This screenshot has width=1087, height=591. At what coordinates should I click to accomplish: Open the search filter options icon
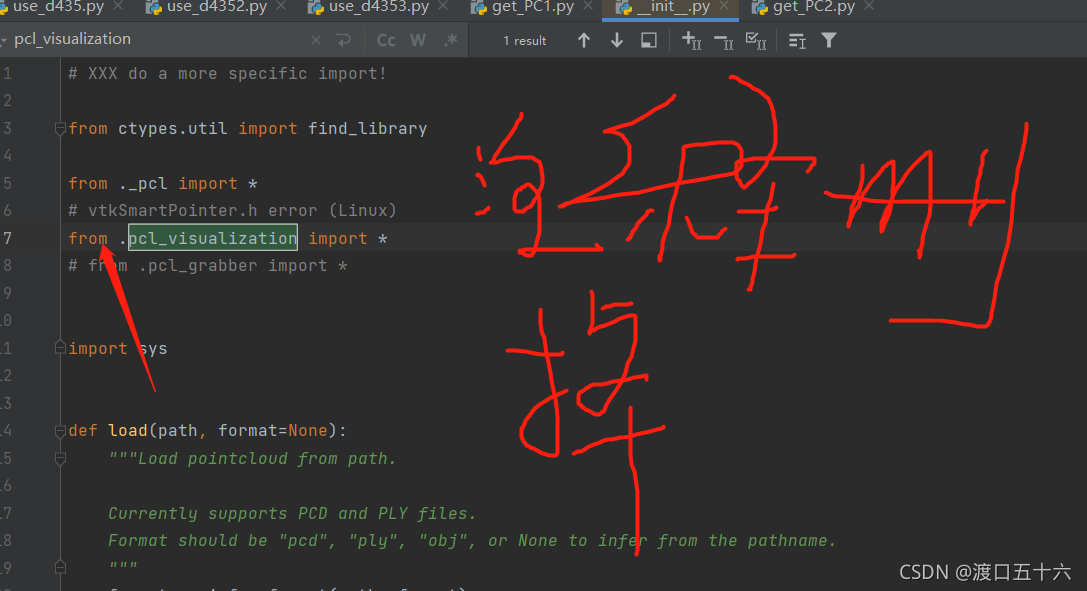pyautogui.click(x=829, y=40)
